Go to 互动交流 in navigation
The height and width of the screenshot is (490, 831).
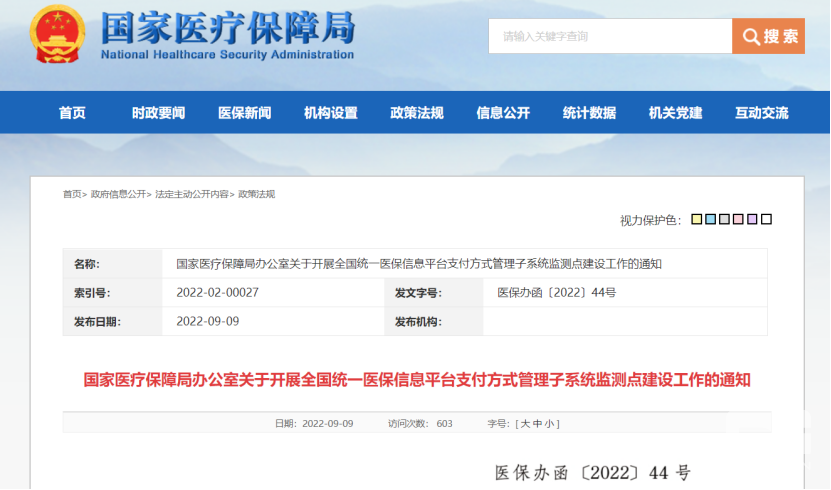click(x=762, y=113)
